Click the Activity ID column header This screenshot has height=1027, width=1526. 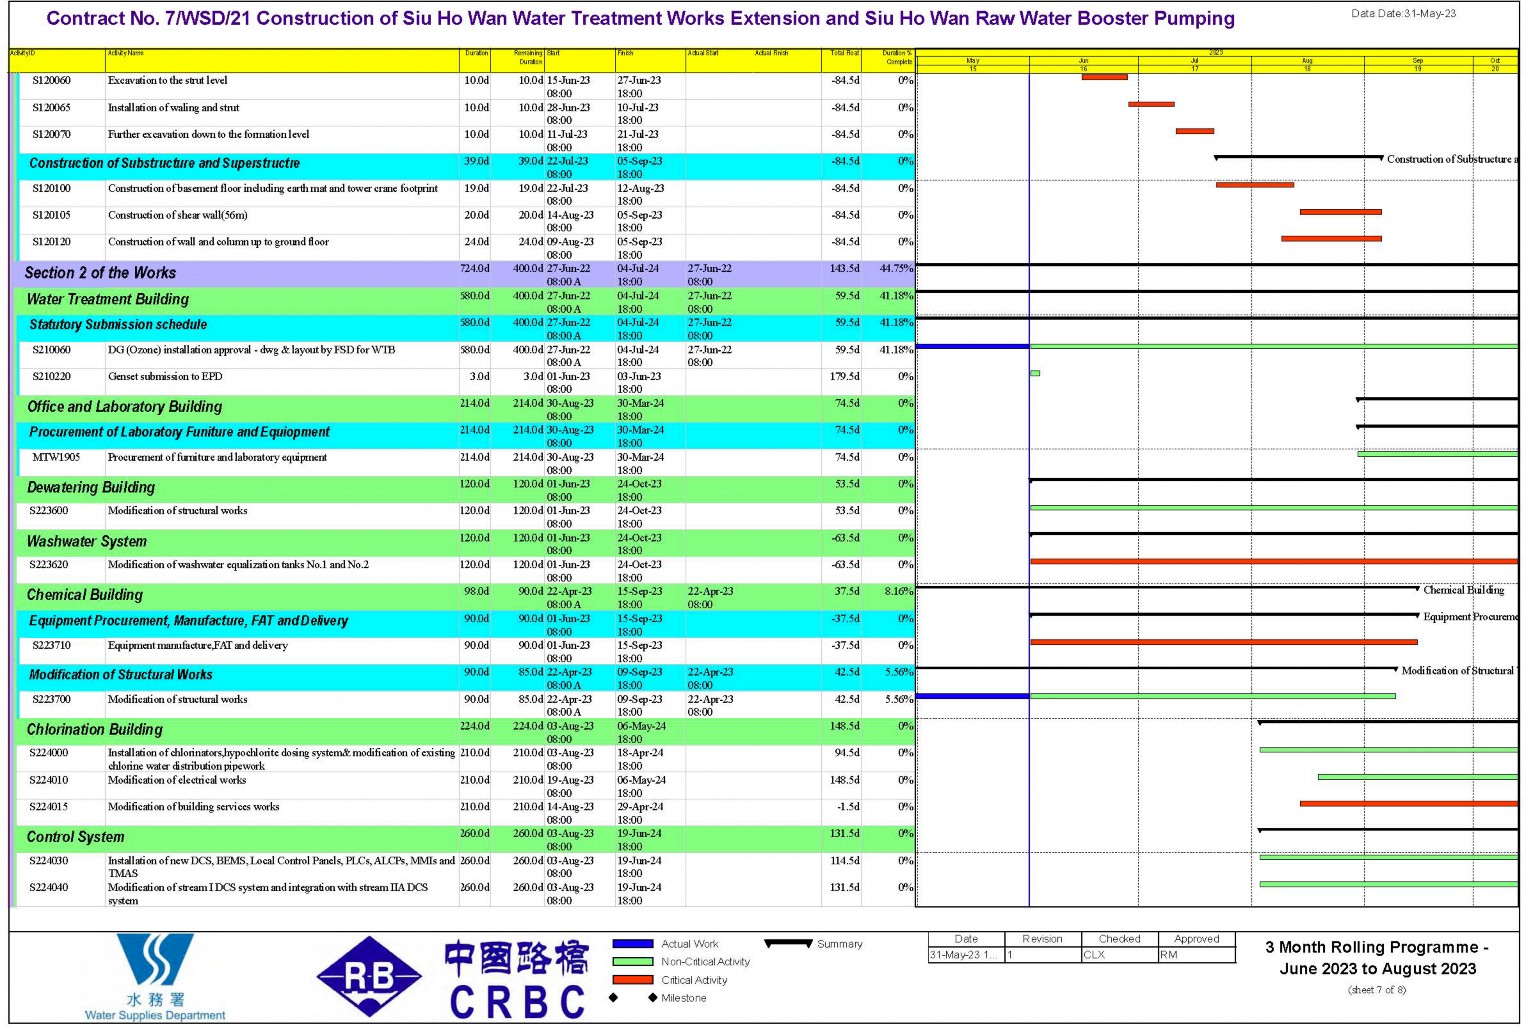[57, 60]
